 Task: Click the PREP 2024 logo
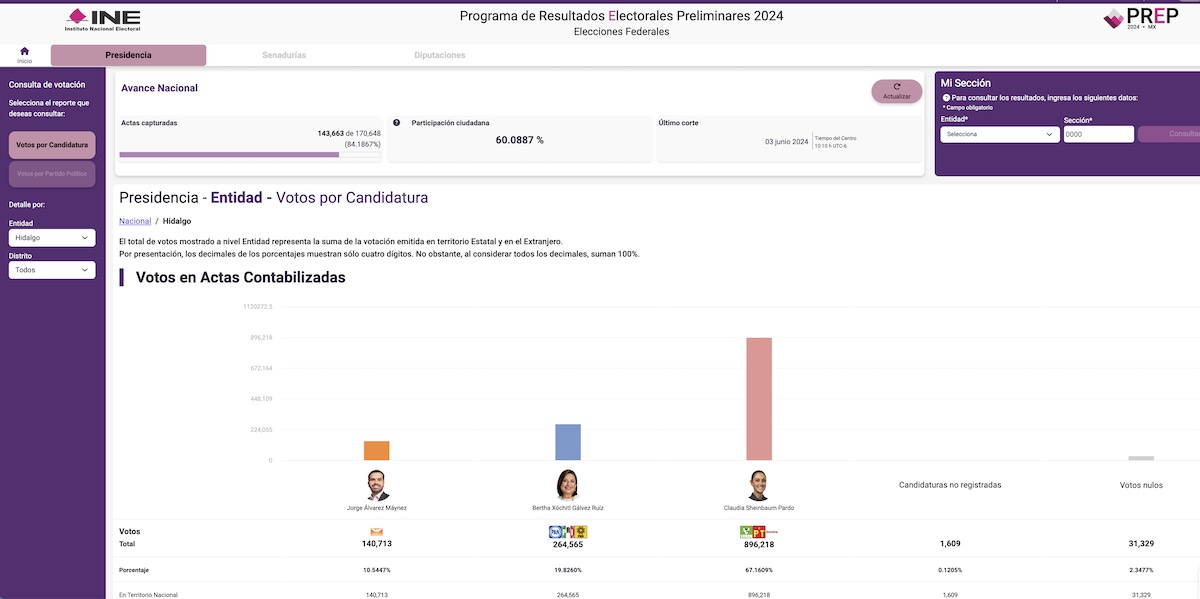coord(1146,18)
